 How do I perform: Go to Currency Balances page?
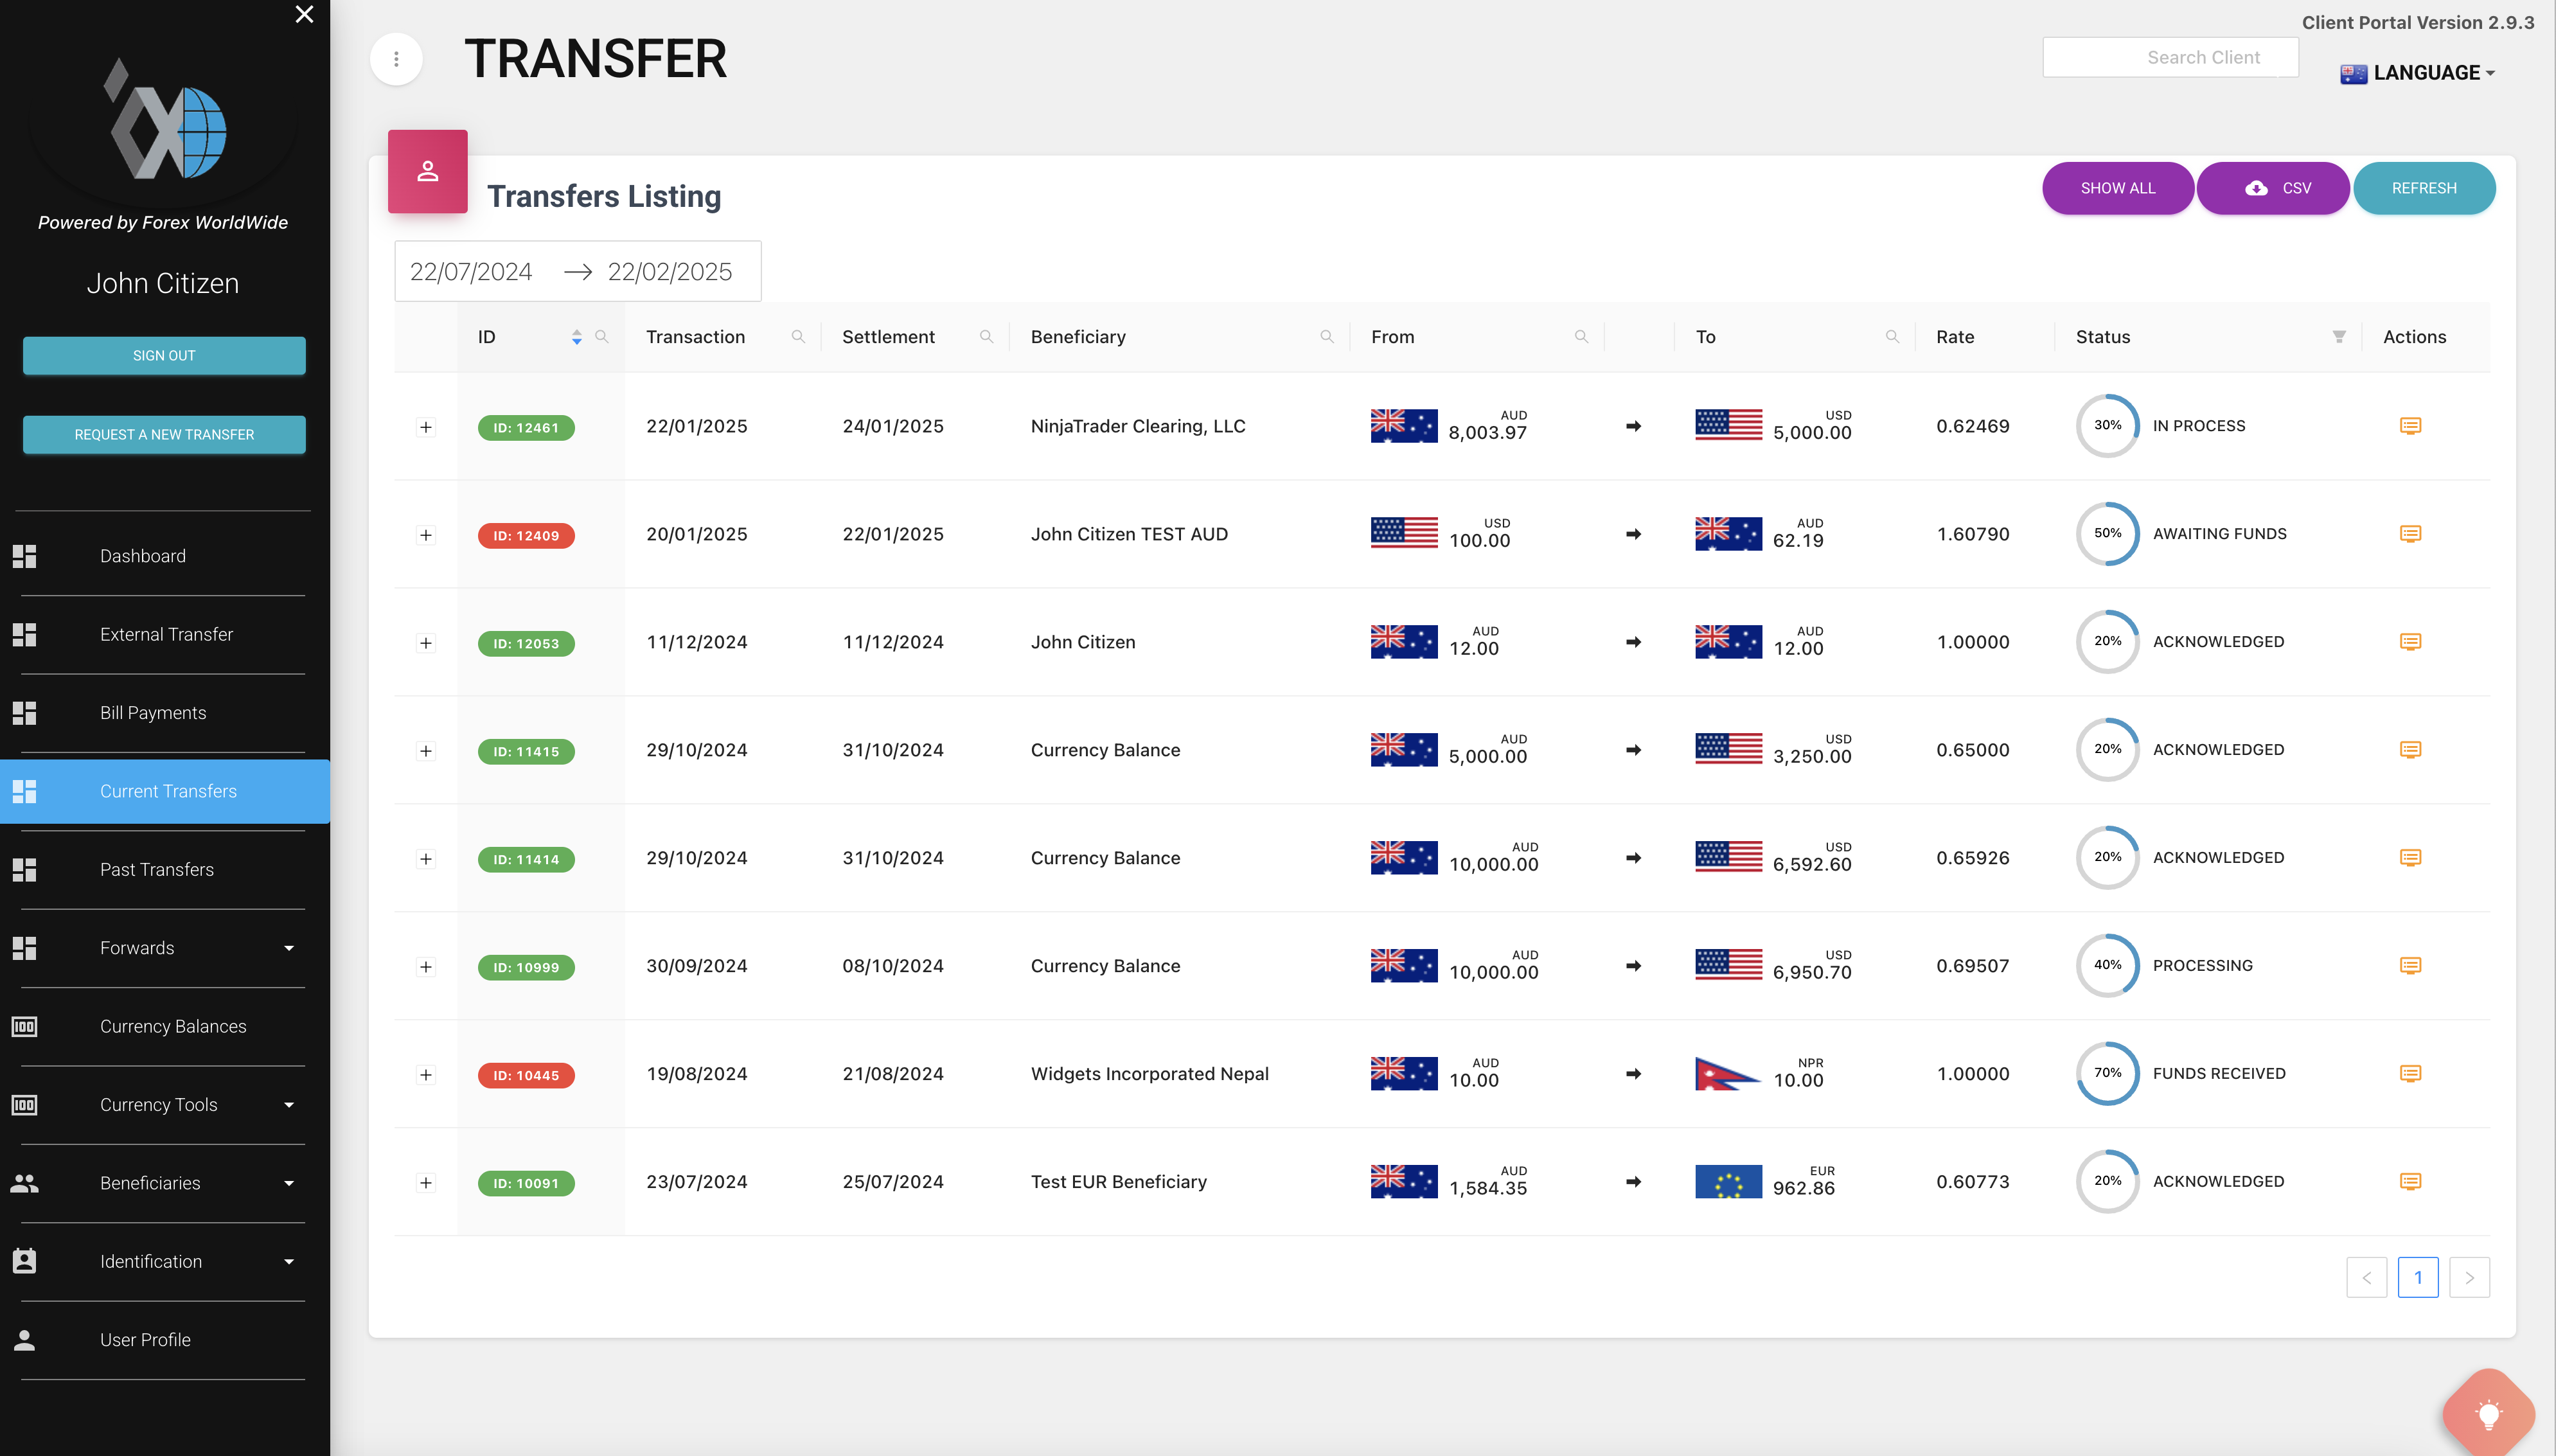173,1027
